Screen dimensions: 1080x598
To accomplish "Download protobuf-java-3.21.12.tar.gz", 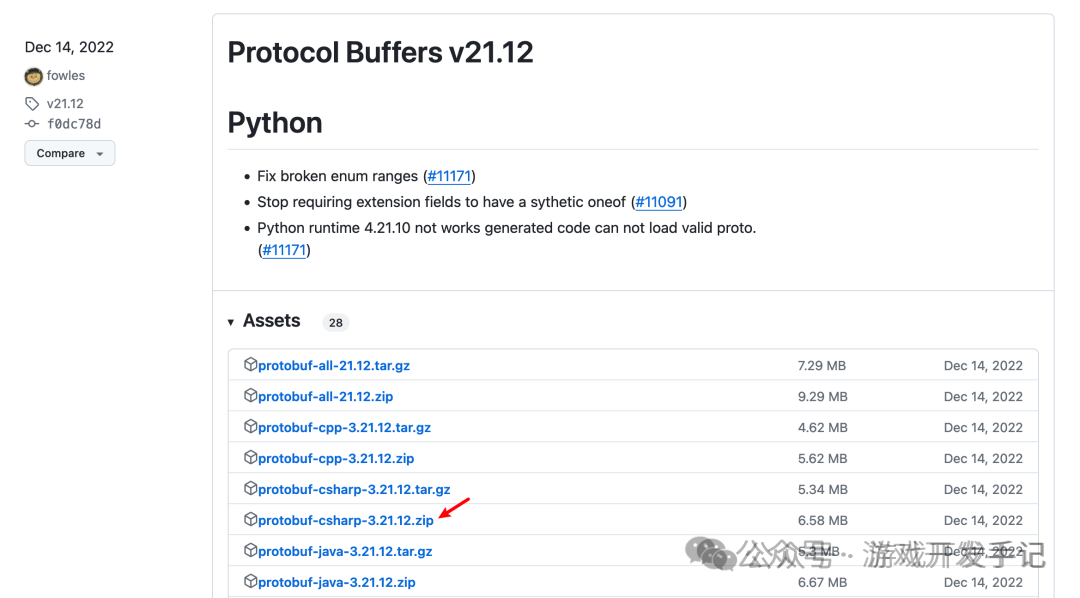I will [345, 551].
